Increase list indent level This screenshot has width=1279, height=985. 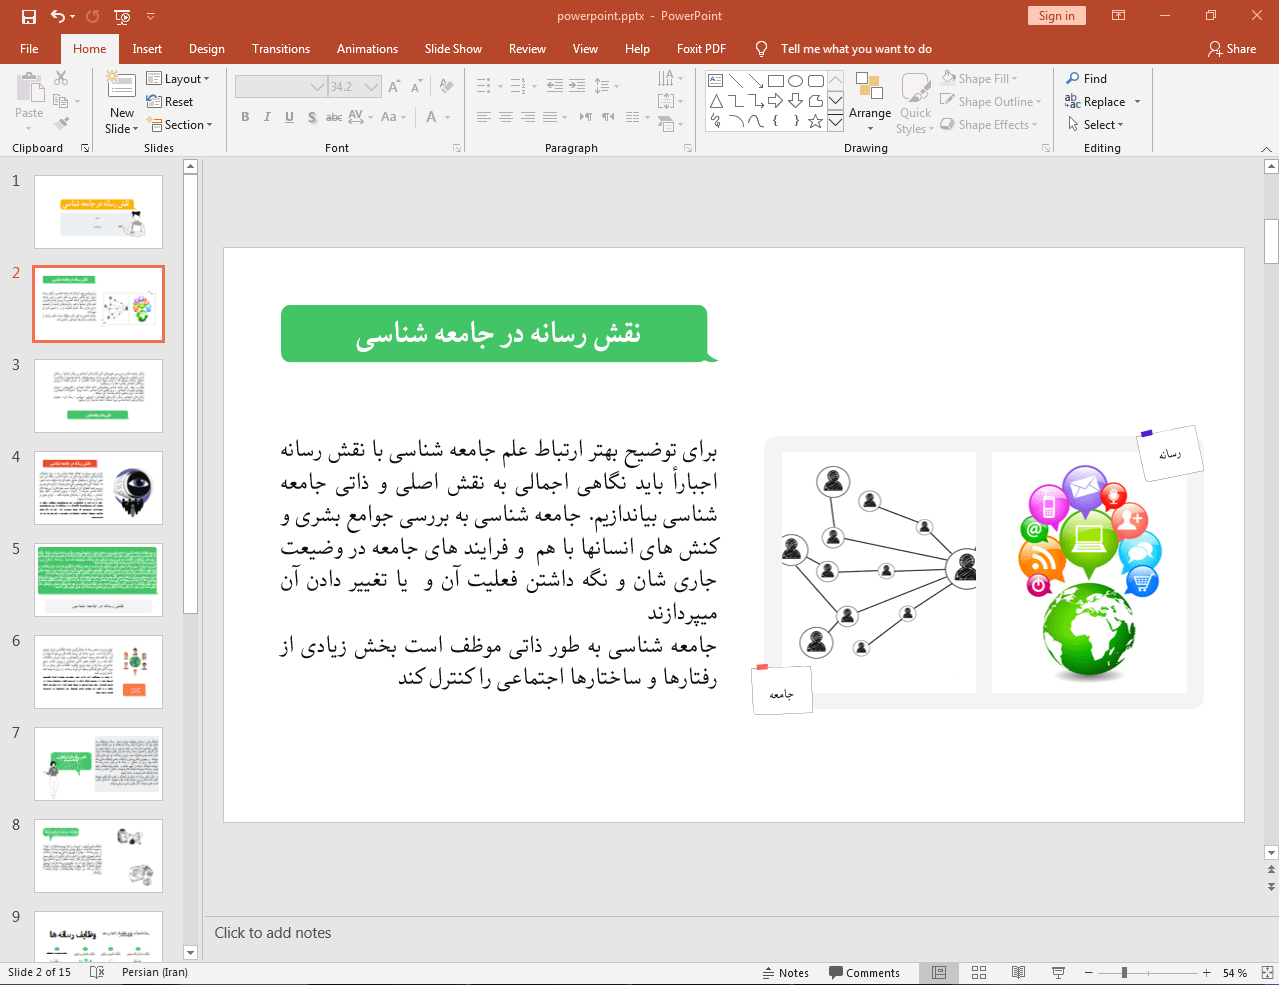click(x=577, y=86)
